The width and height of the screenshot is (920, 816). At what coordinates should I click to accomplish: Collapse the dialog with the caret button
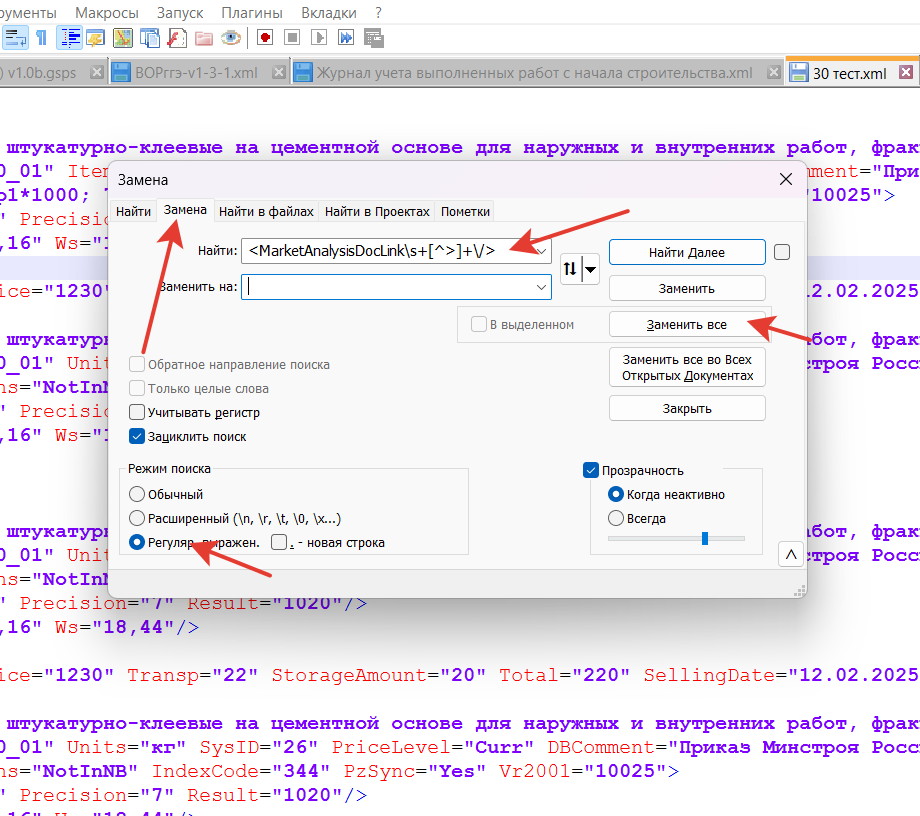pyautogui.click(x=790, y=554)
